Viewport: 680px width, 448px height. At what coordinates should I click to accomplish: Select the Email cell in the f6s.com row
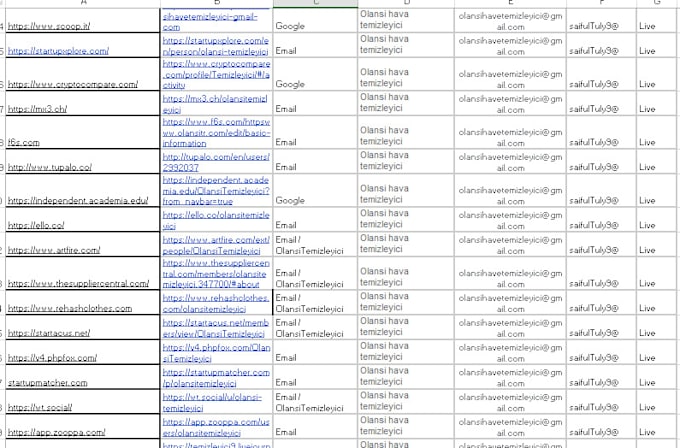click(315, 132)
